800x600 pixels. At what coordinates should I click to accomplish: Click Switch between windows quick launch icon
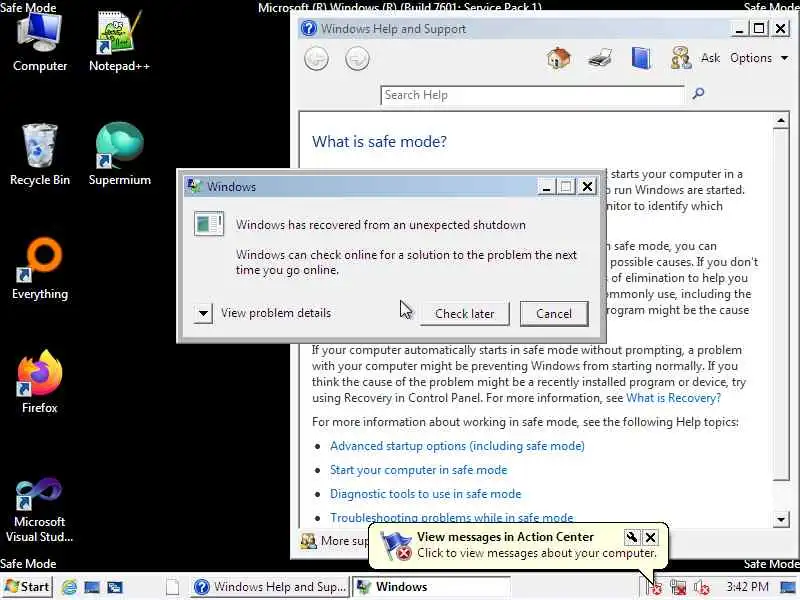point(115,587)
